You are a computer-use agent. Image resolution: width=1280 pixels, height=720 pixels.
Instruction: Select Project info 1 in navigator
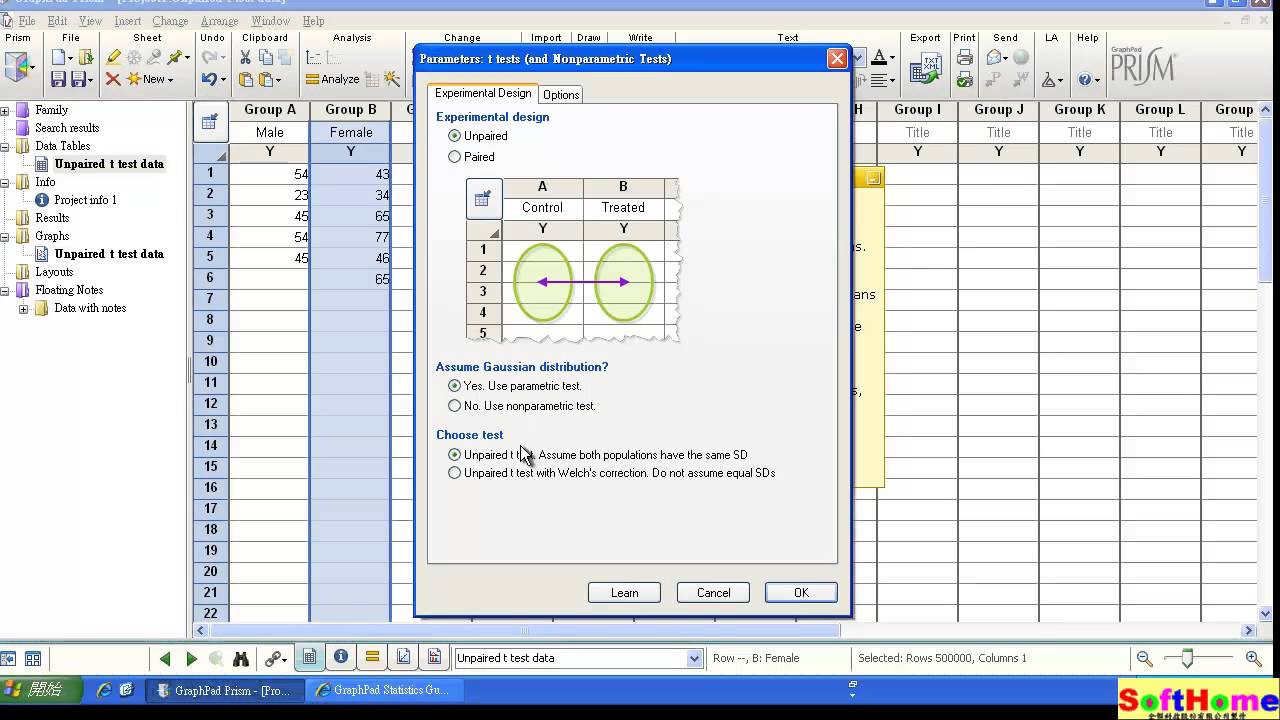click(x=85, y=200)
